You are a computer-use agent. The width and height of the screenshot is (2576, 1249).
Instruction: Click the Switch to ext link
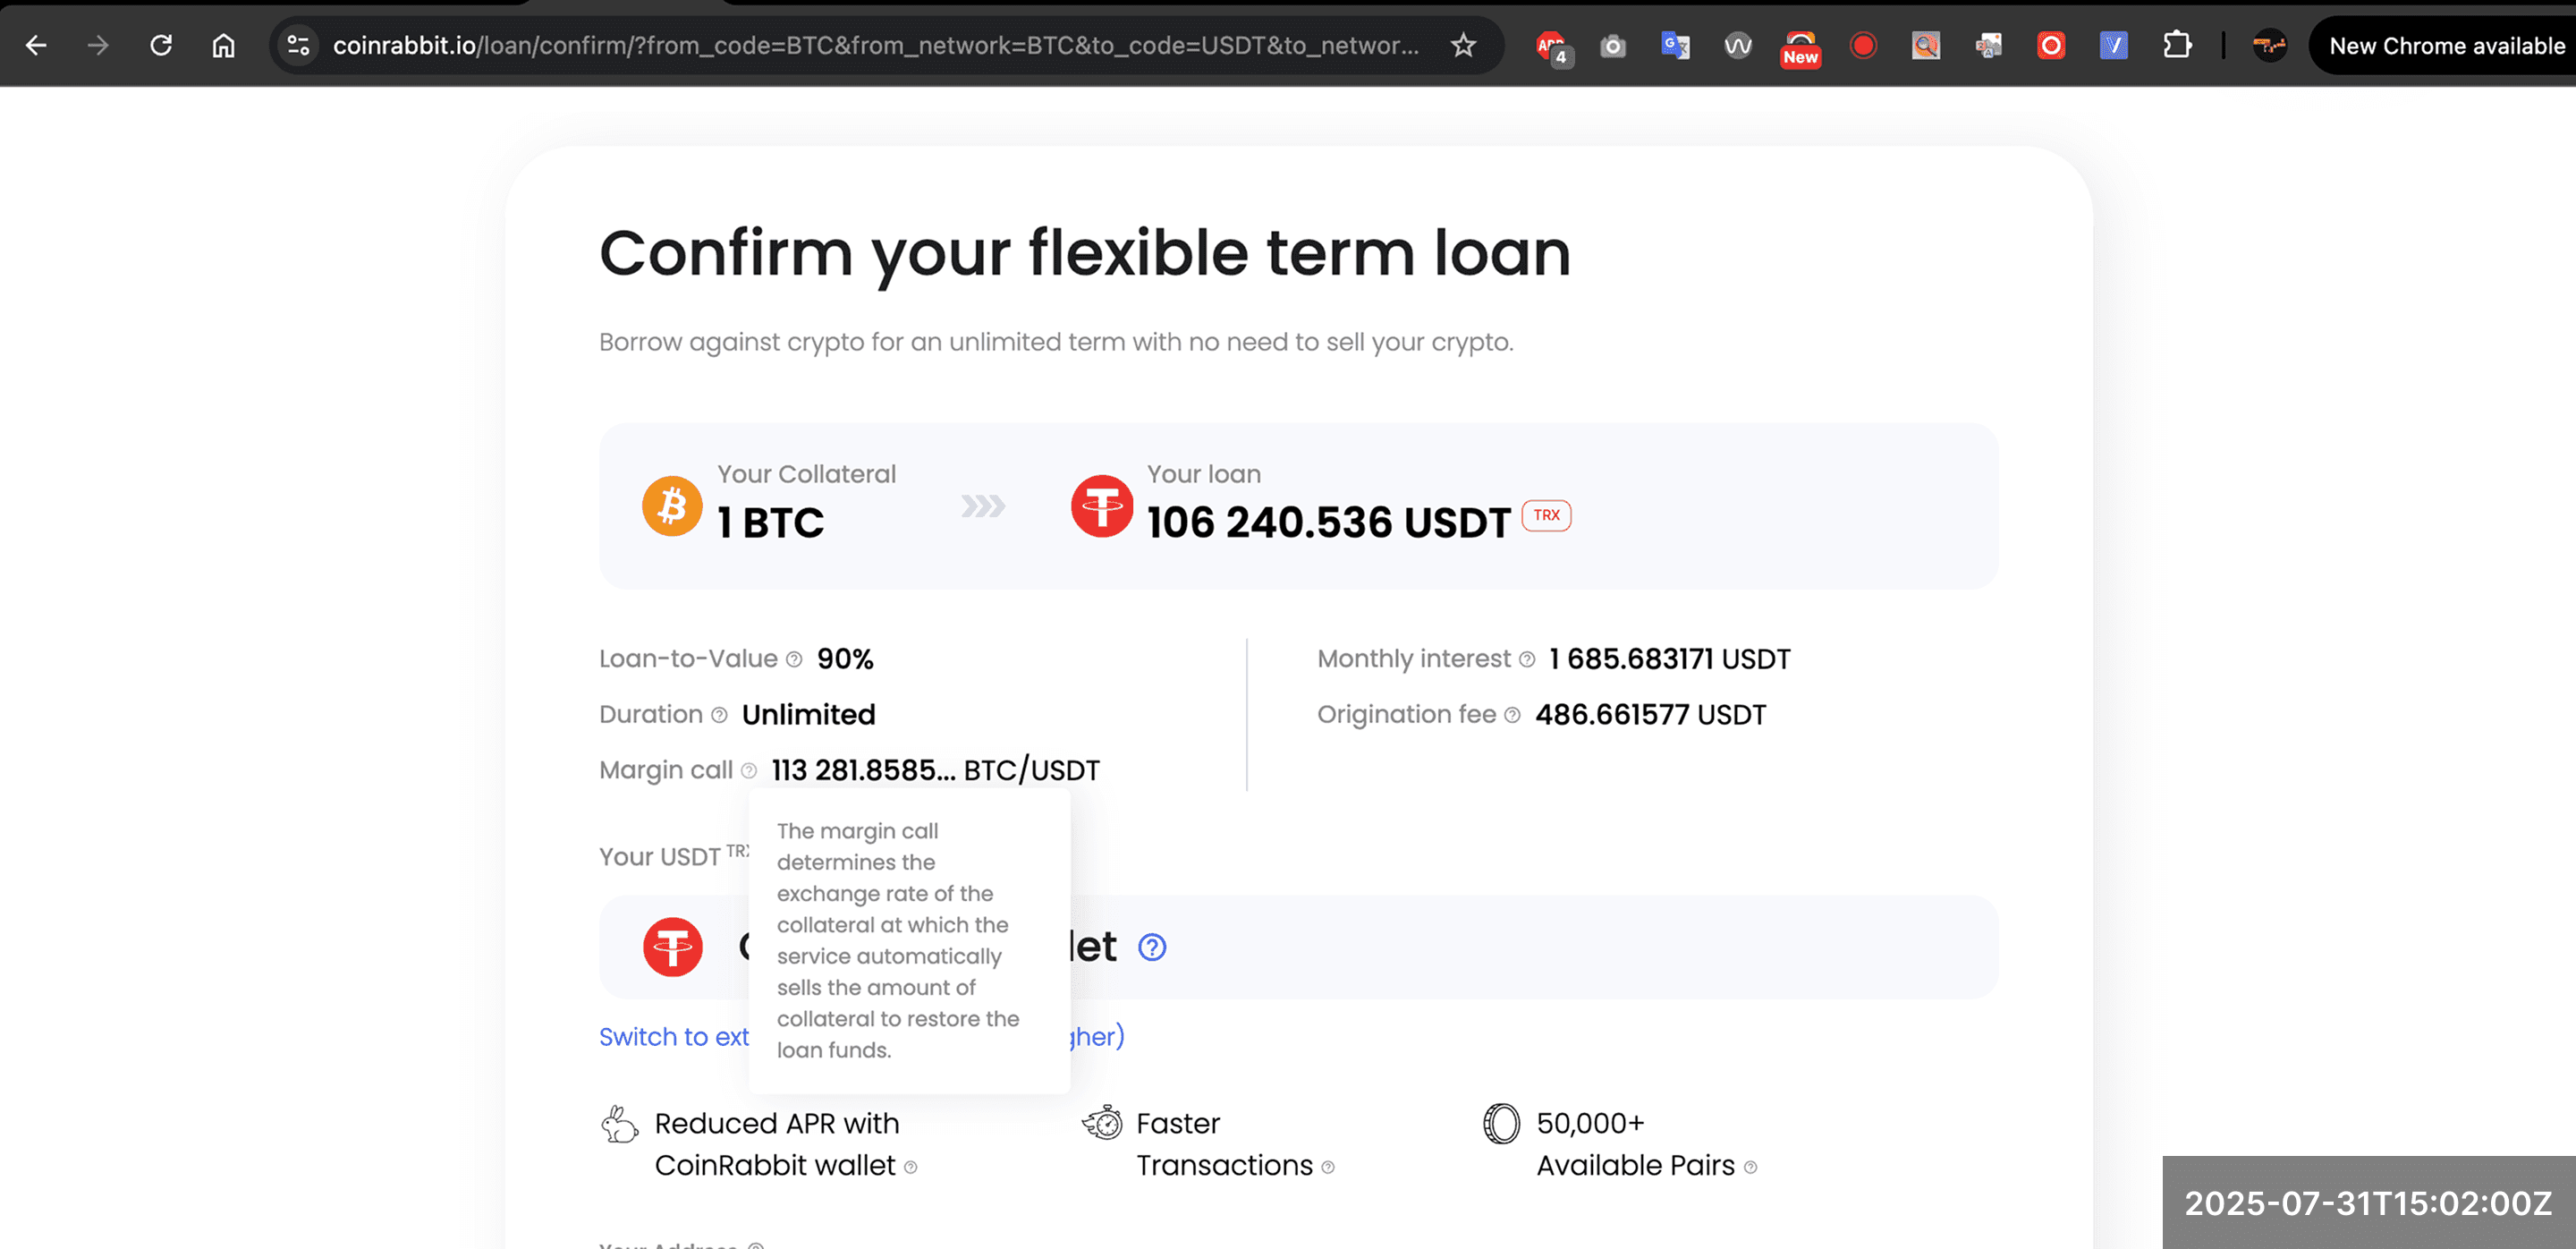pos(675,1037)
